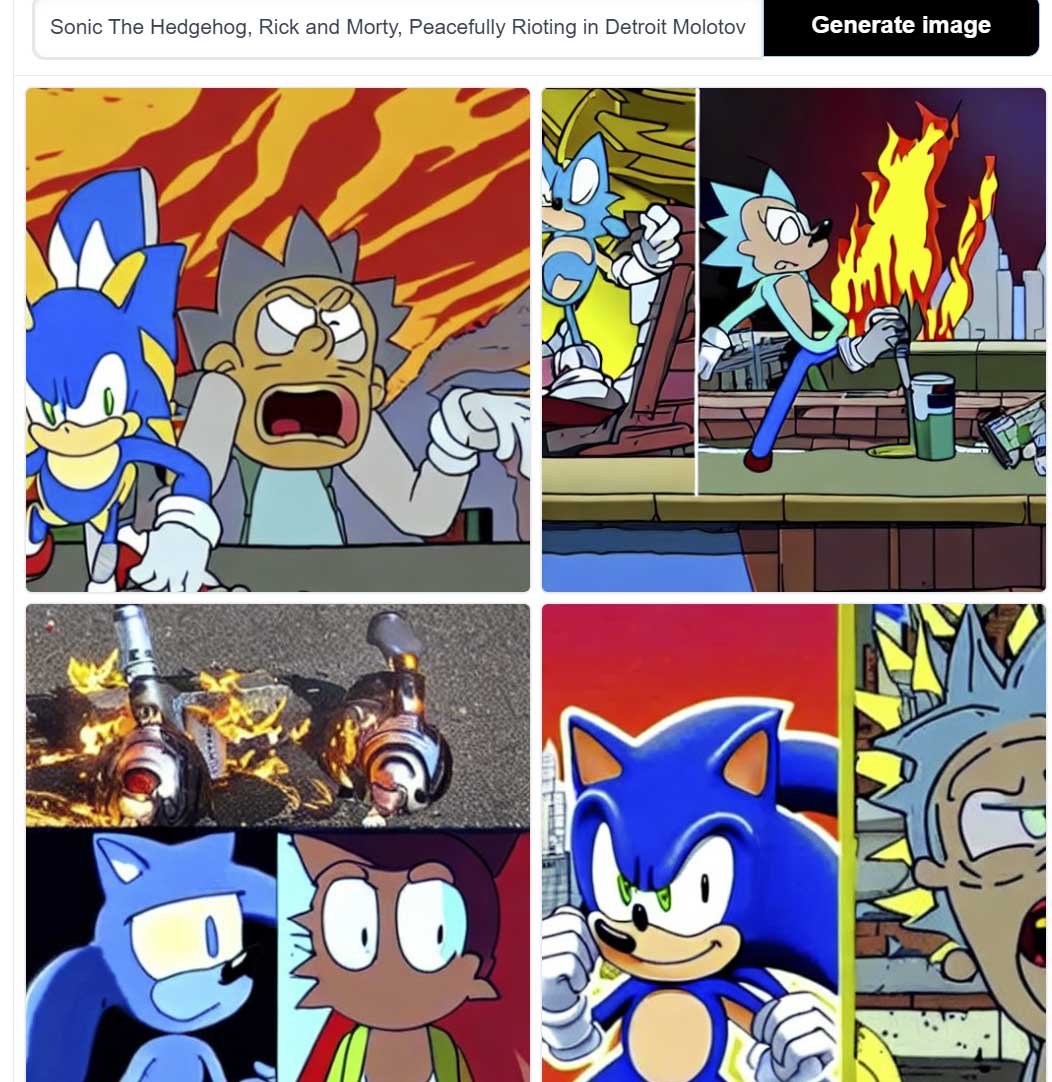Screen dimensions: 1052x1082
Task: Click the brown-faced wide-eyed character panel
Action: [404, 956]
